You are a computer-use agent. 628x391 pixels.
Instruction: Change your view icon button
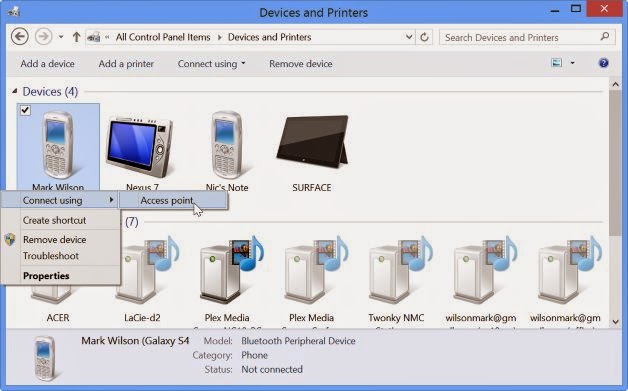point(557,62)
